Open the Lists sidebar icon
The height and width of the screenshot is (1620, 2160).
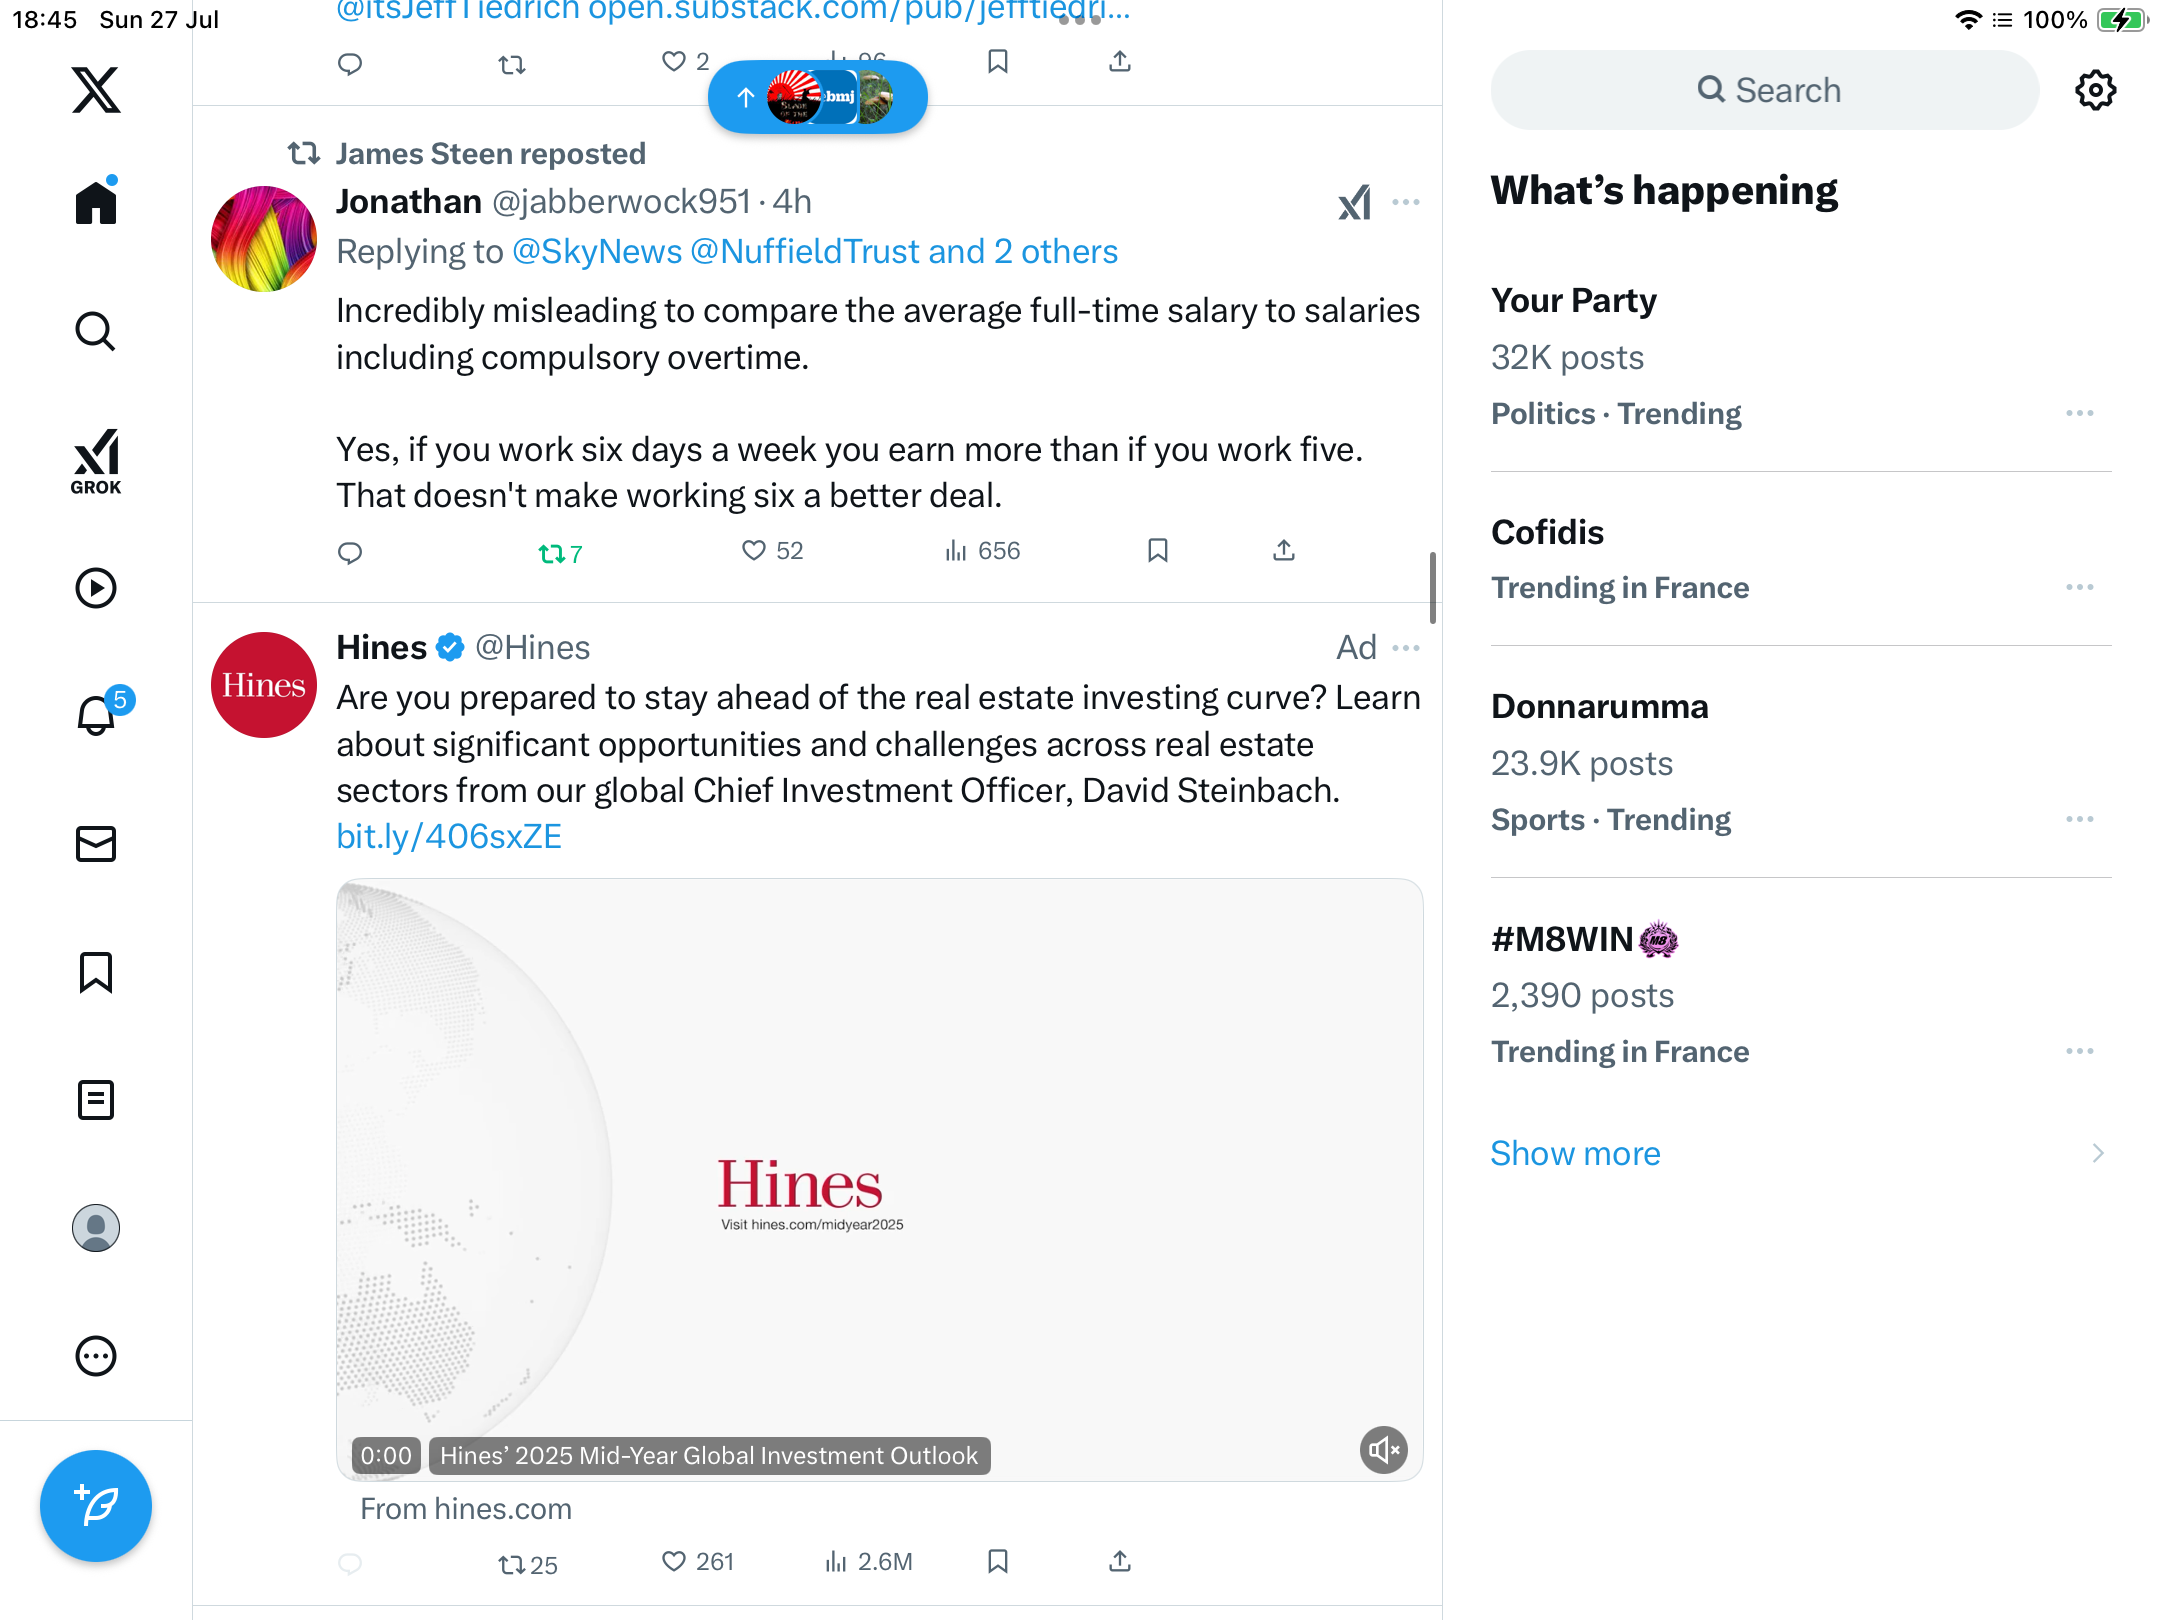pyautogui.click(x=96, y=1100)
